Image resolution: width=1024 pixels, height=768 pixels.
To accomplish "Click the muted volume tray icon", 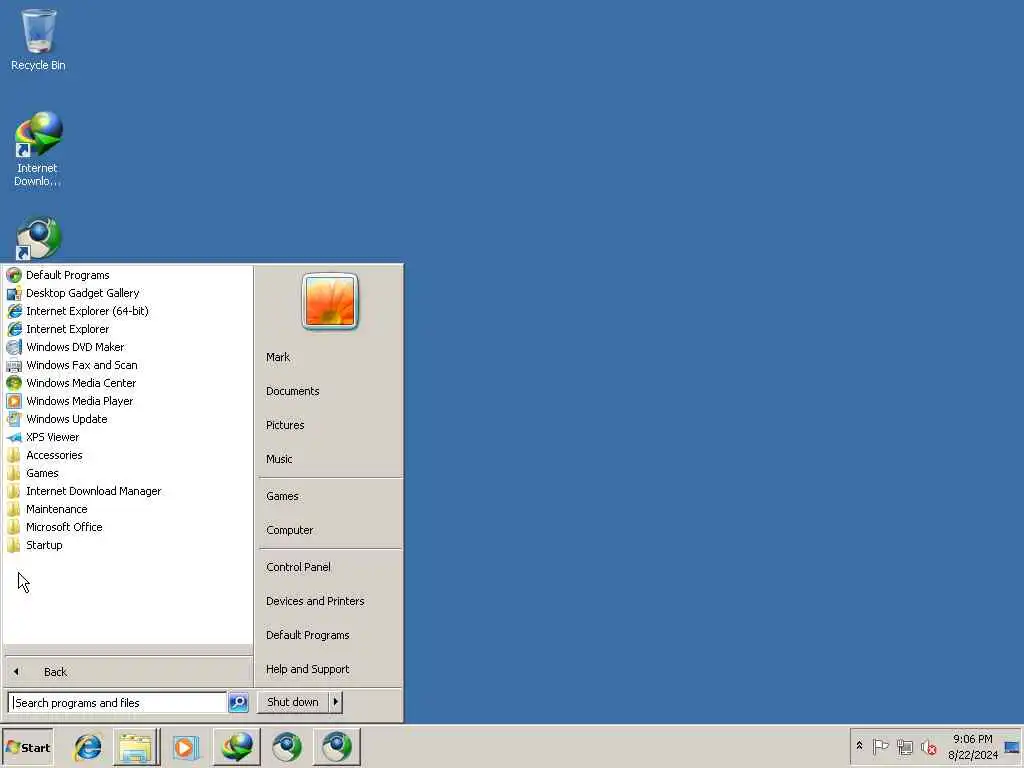I will coord(928,746).
